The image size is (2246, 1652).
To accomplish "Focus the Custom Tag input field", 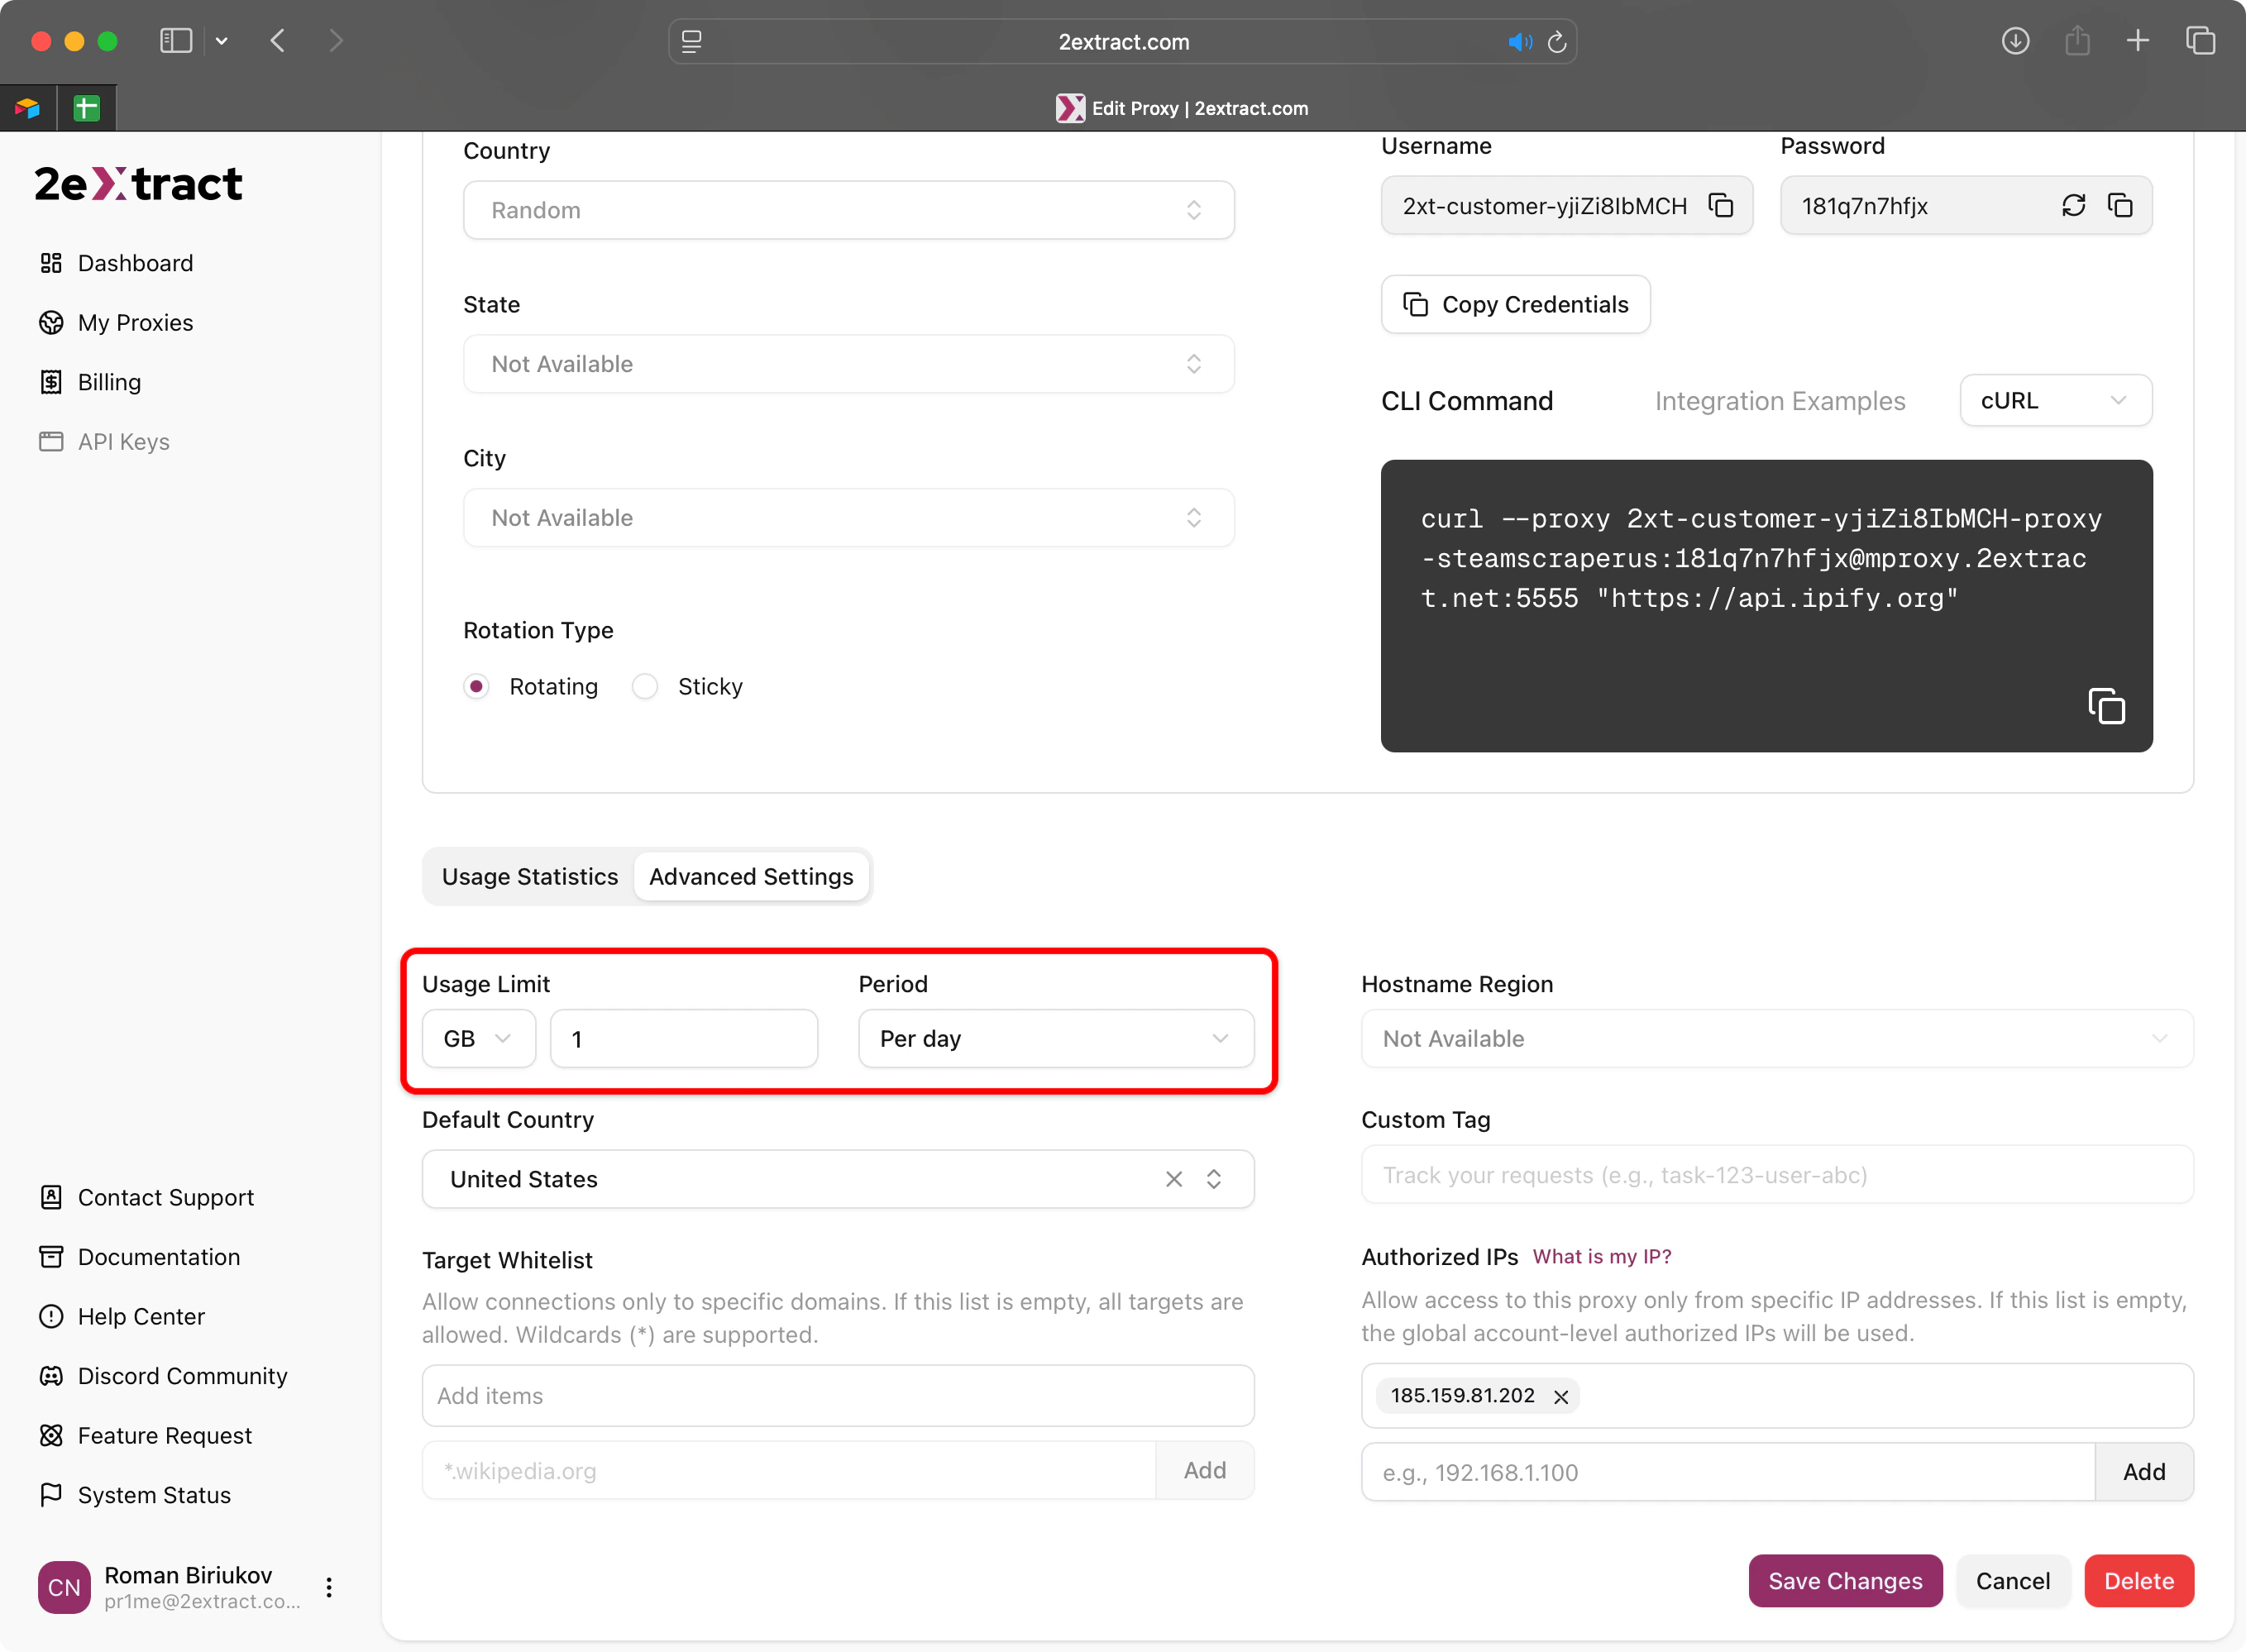I will [1776, 1175].
